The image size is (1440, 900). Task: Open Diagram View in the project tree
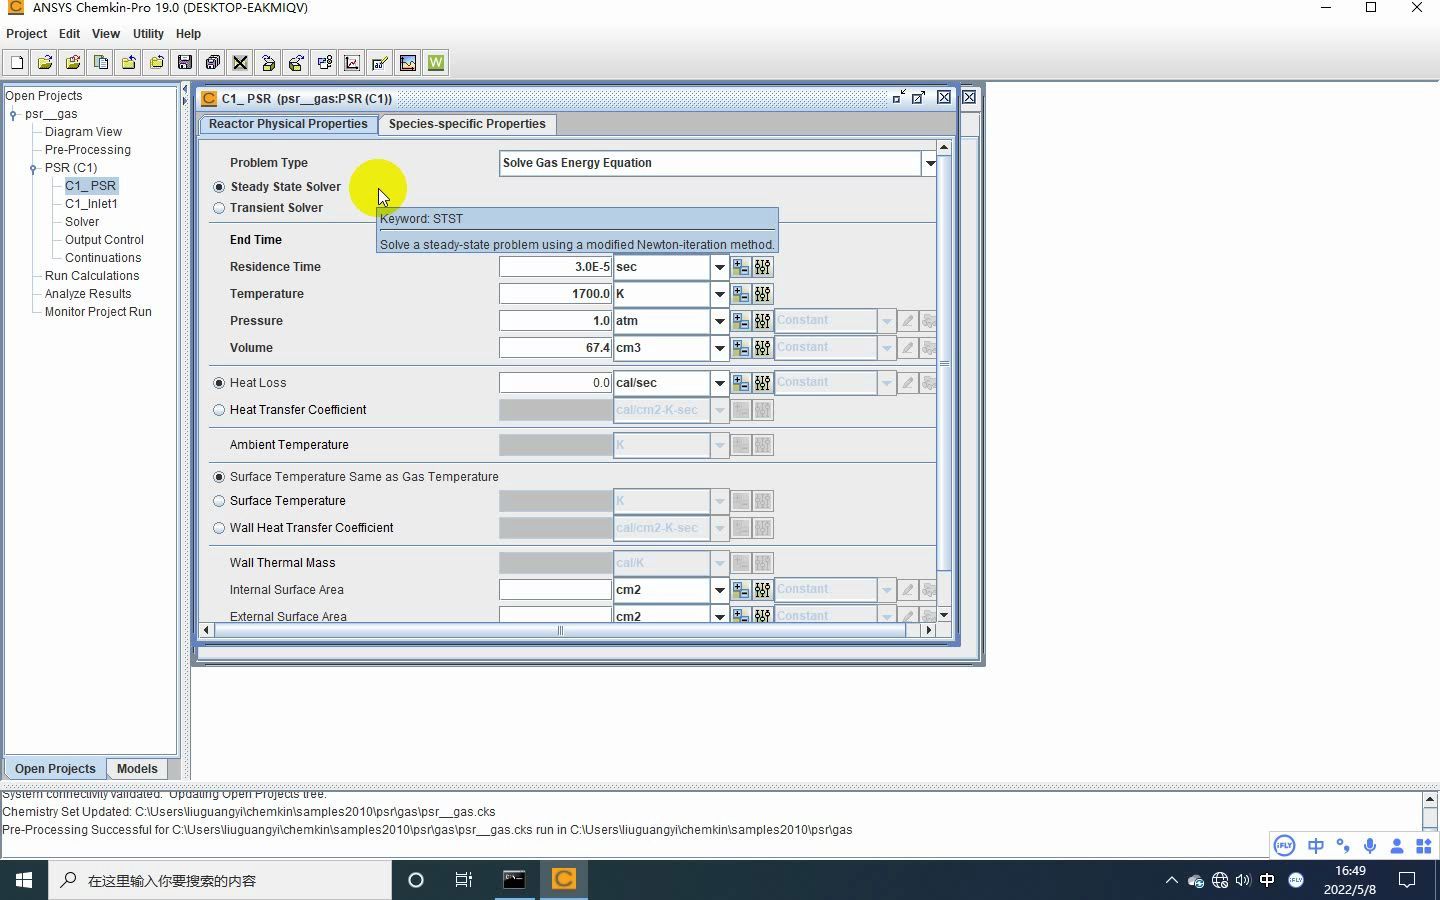tap(83, 132)
